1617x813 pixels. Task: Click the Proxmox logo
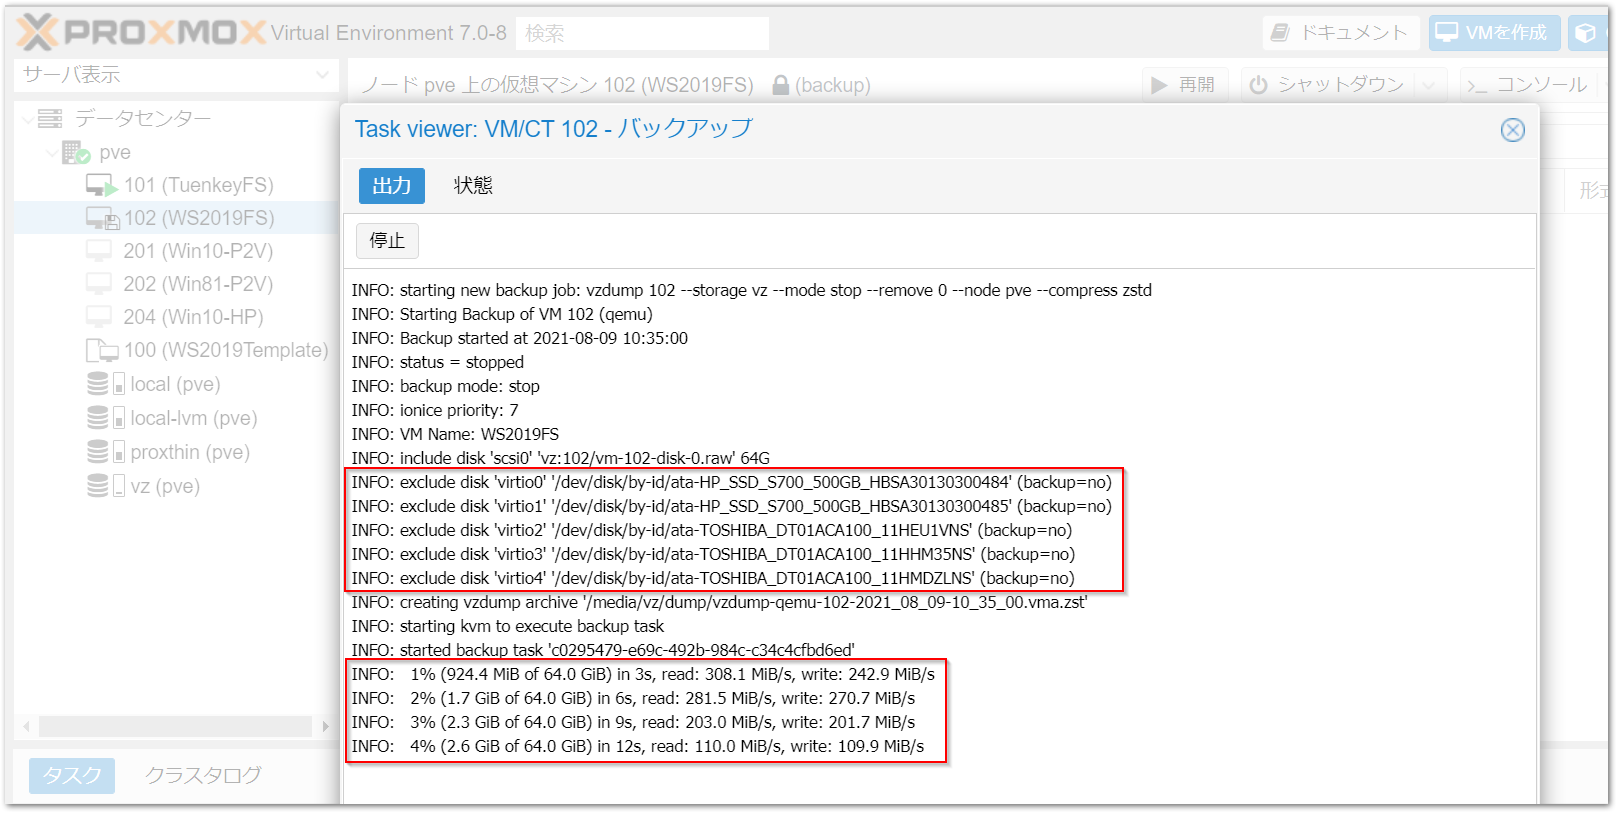pos(141,33)
